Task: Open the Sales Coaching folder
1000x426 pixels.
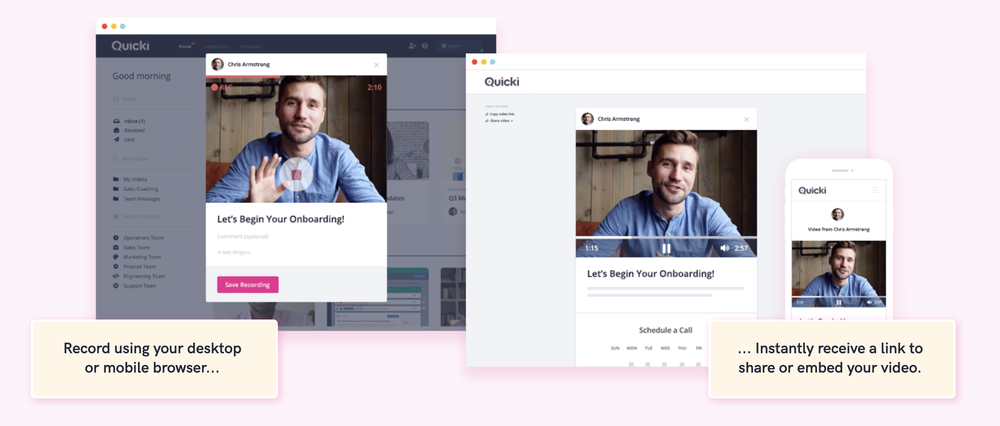Action: point(135,189)
